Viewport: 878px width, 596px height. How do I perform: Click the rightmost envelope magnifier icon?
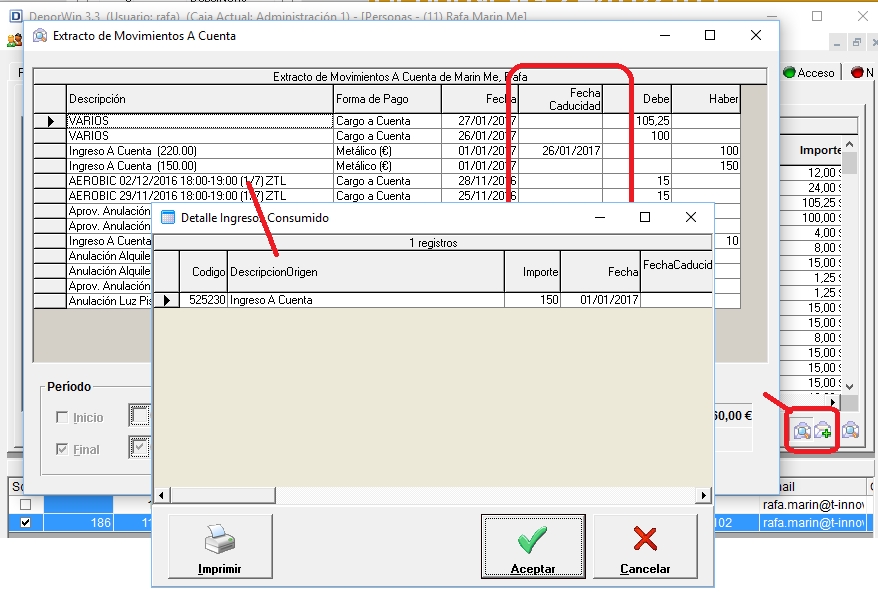click(851, 430)
